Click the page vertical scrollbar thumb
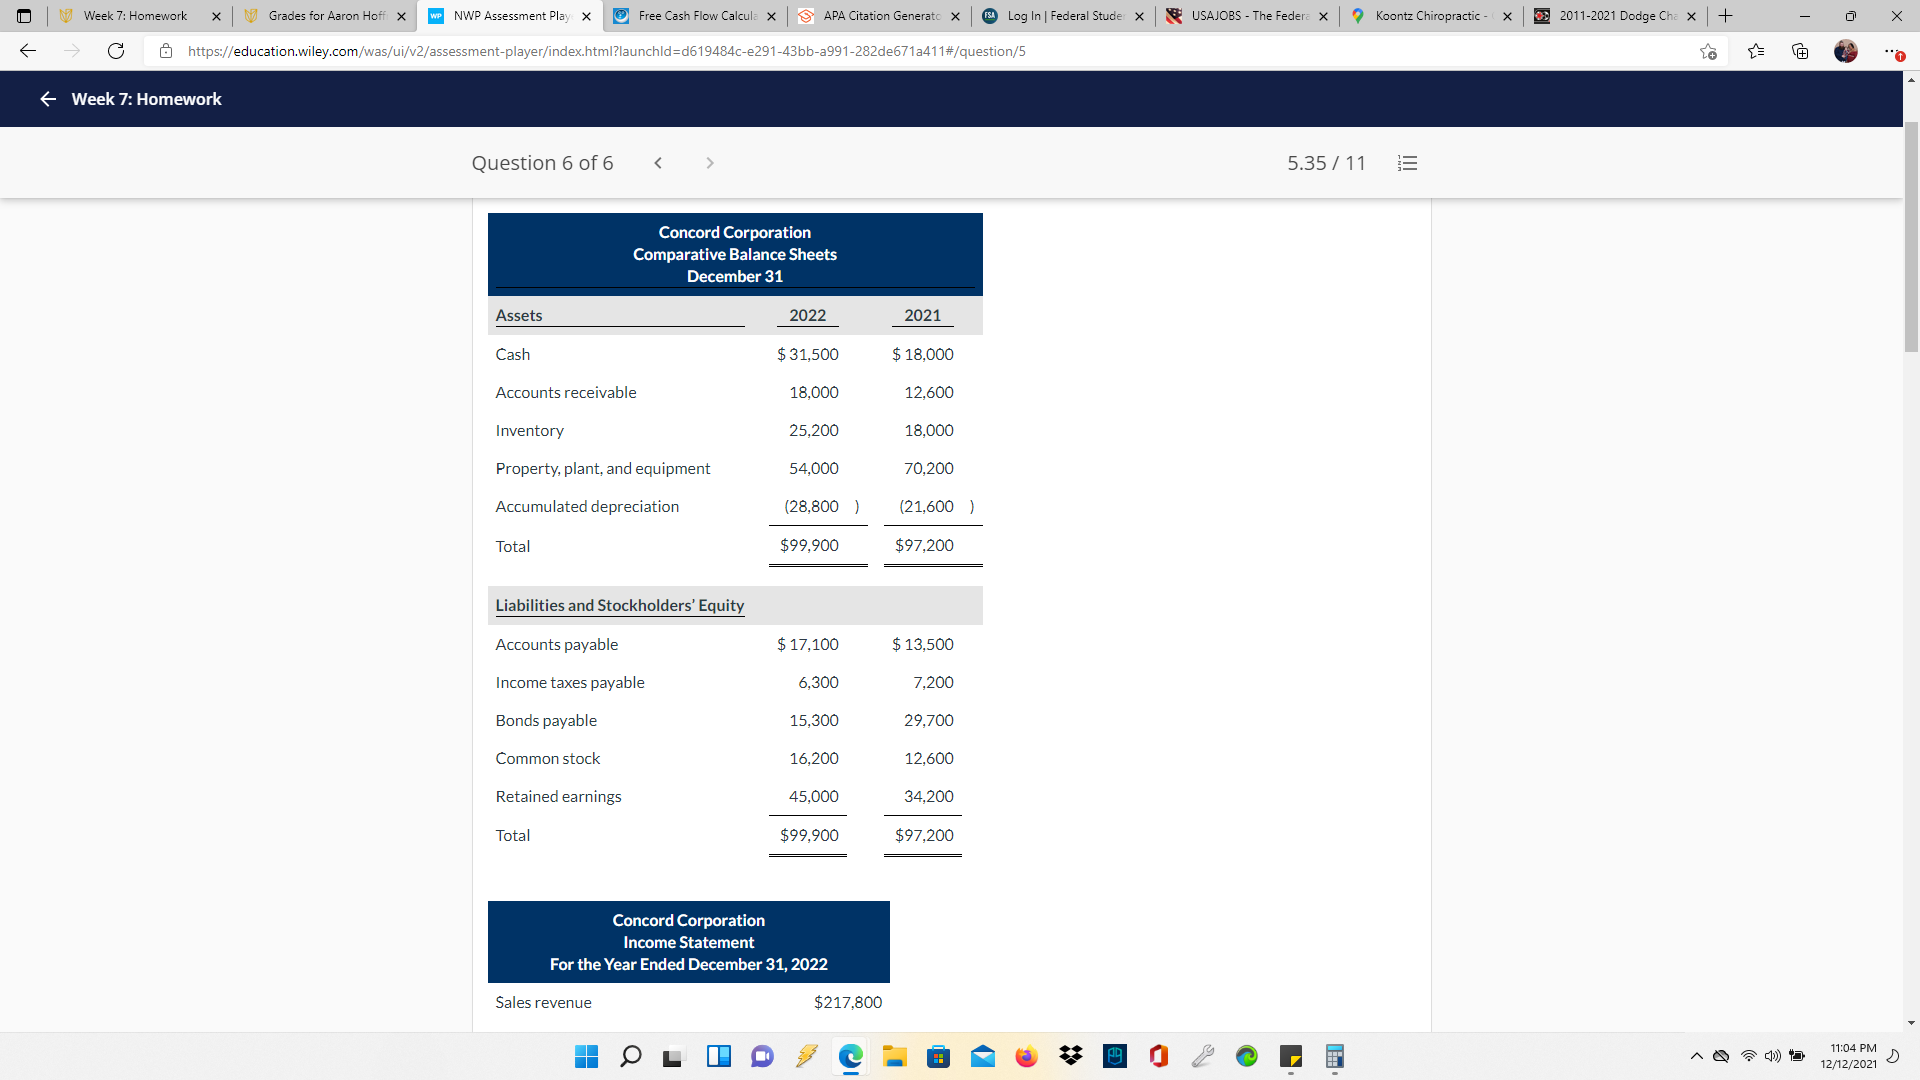The height and width of the screenshot is (1080, 1920). (1911, 235)
